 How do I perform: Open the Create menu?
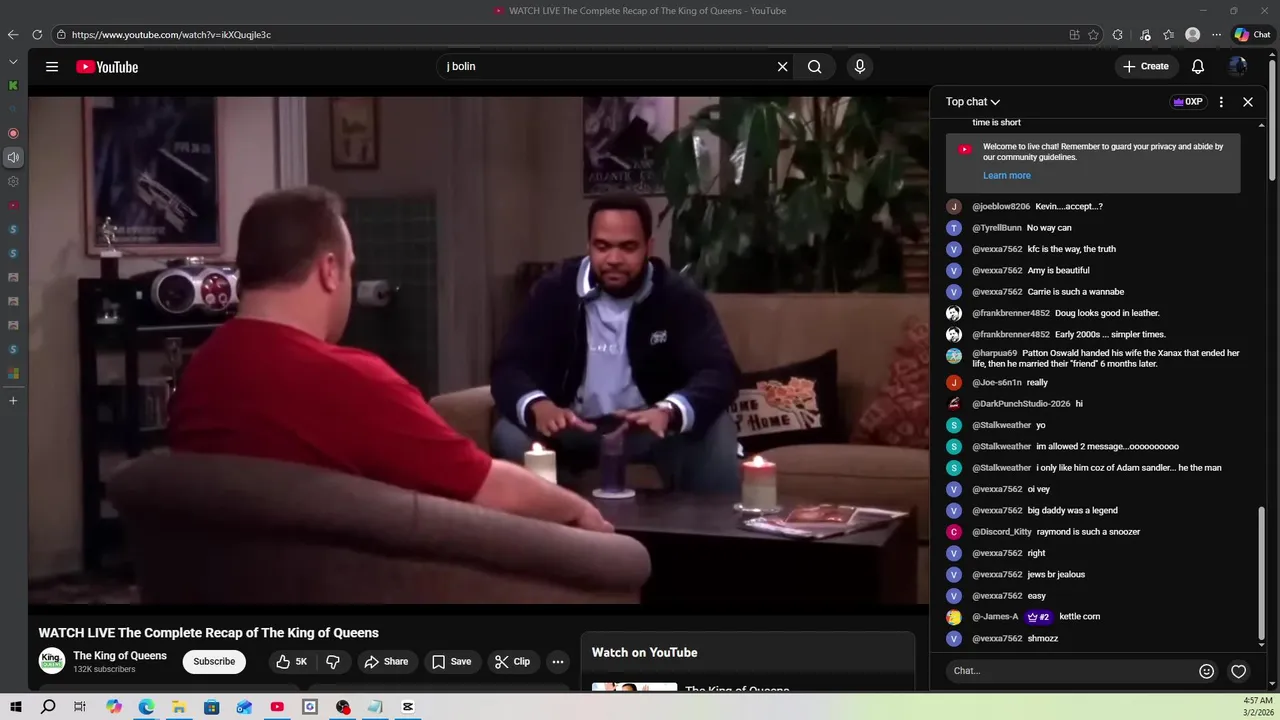(1146, 67)
